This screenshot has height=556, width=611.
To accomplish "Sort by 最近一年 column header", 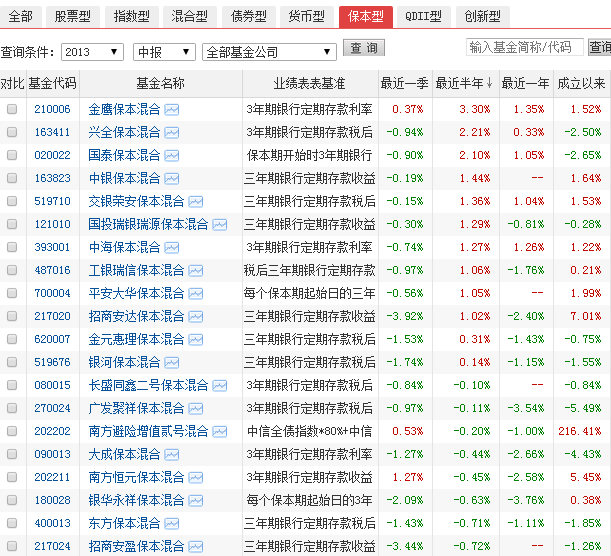I will click(525, 83).
